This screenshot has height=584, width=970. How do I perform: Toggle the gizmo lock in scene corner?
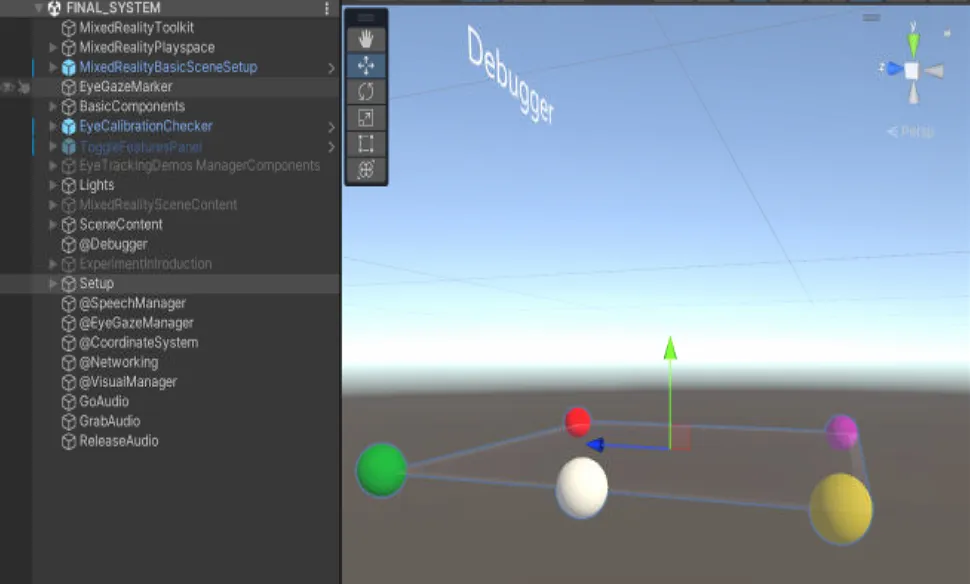point(946,33)
